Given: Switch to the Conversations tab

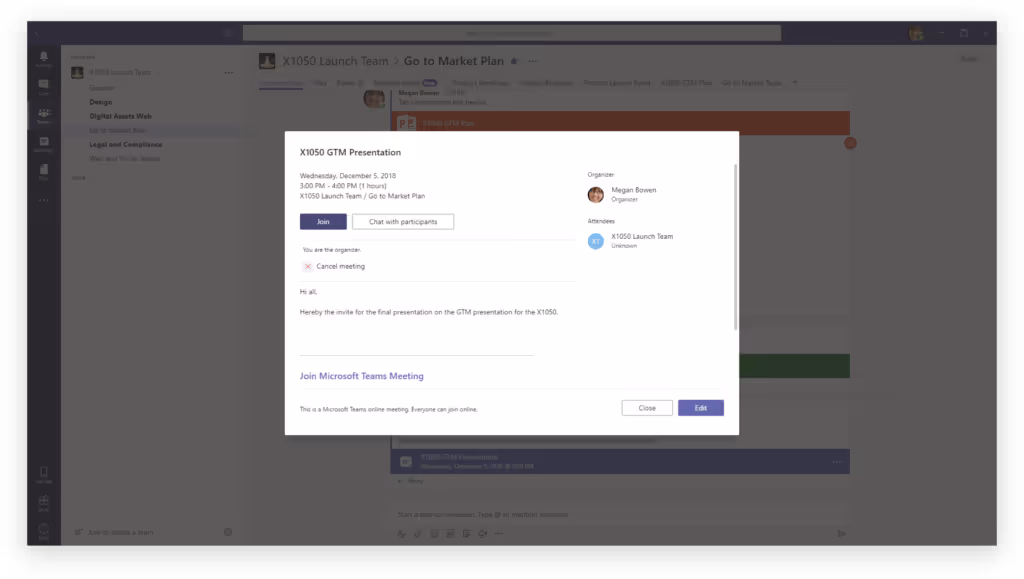Looking at the screenshot, I should point(281,83).
